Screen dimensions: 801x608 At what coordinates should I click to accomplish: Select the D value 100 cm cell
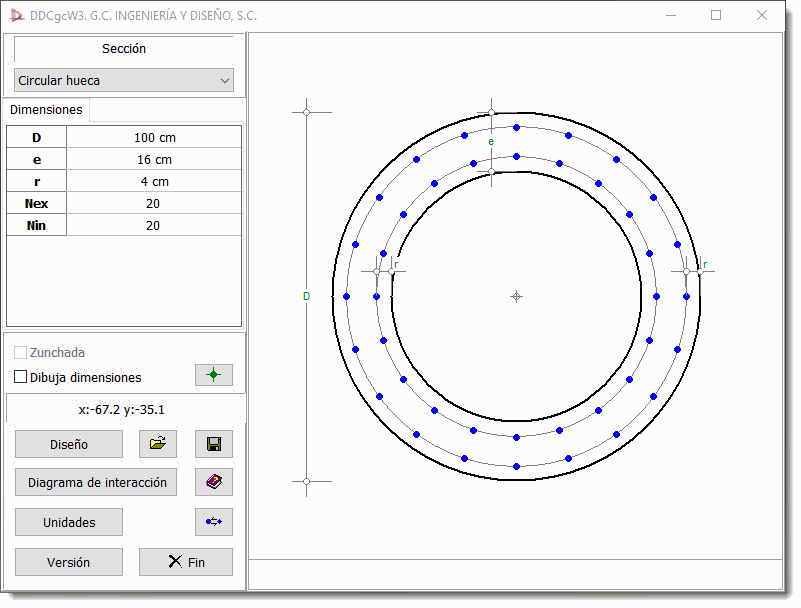[x=154, y=137]
